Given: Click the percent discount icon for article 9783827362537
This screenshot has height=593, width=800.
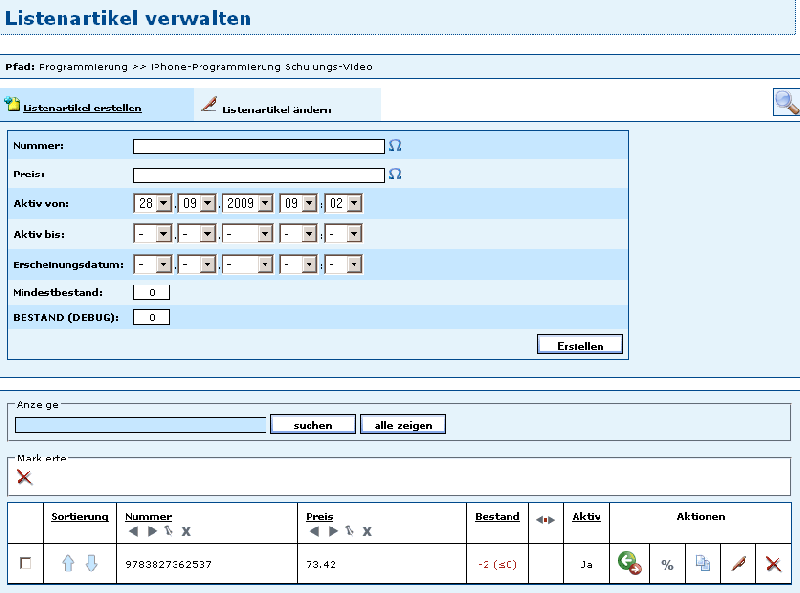Looking at the screenshot, I should pos(667,563).
